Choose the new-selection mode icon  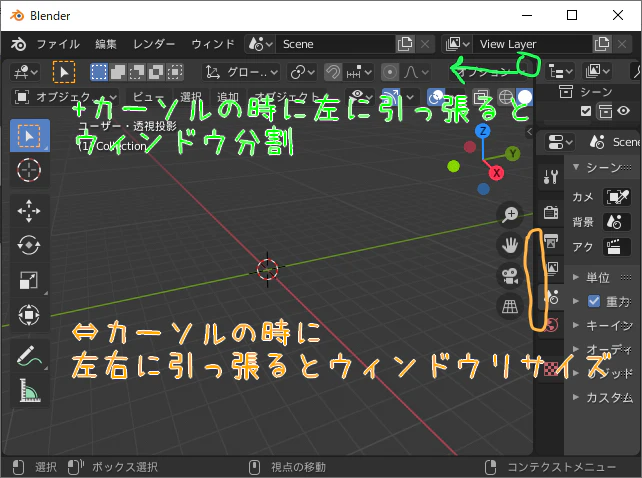(x=99, y=72)
